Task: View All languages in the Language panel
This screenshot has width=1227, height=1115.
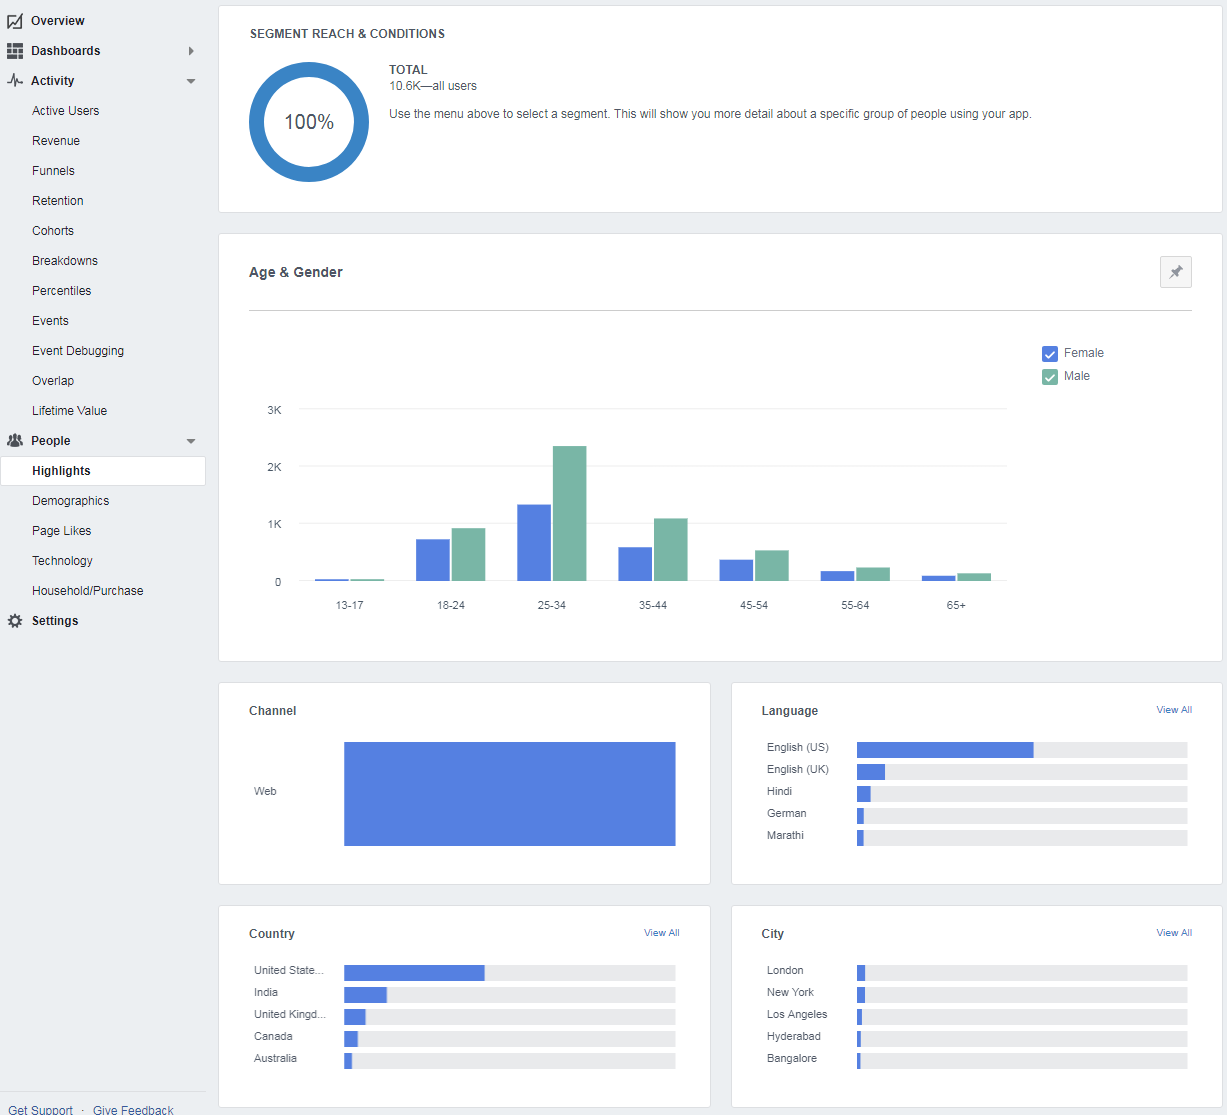Action: [1173, 709]
